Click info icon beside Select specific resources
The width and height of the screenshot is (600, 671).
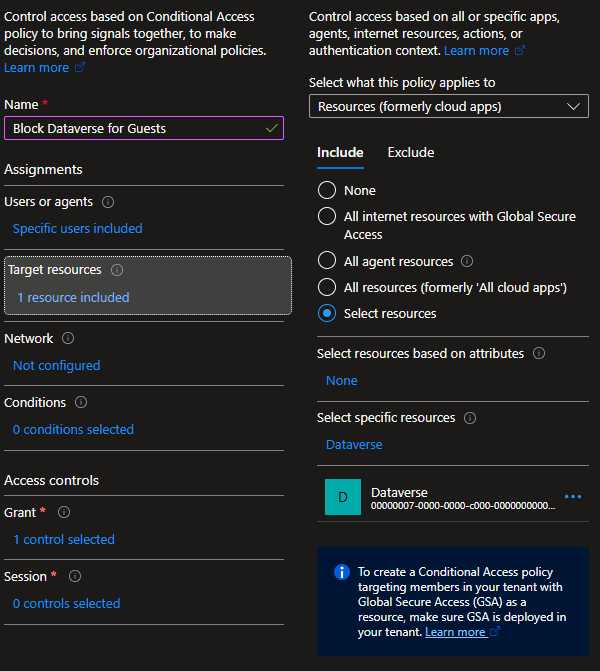click(x=470, y=418)
